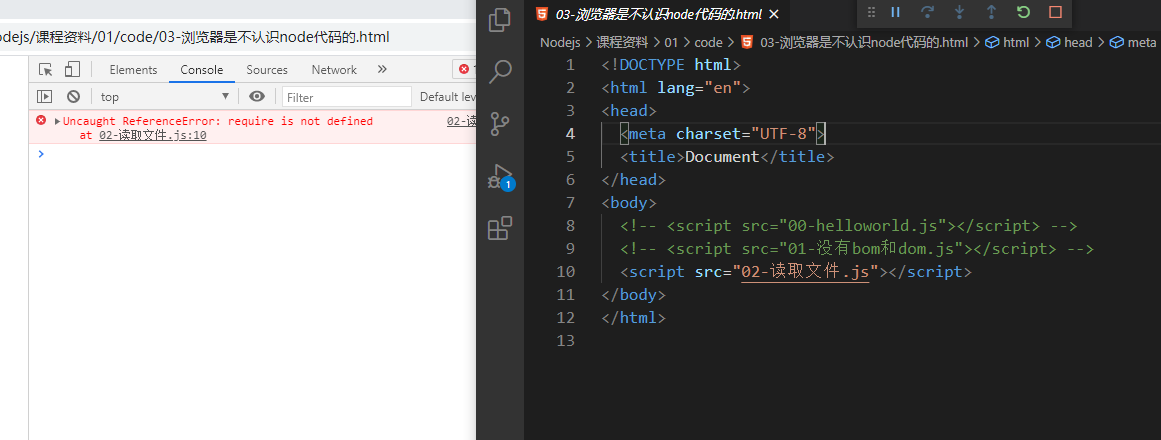This screenshot has width=1161, height=440.
Task: Click debug Step Over button
Action: pyautogui.click(x=927, y=12)
